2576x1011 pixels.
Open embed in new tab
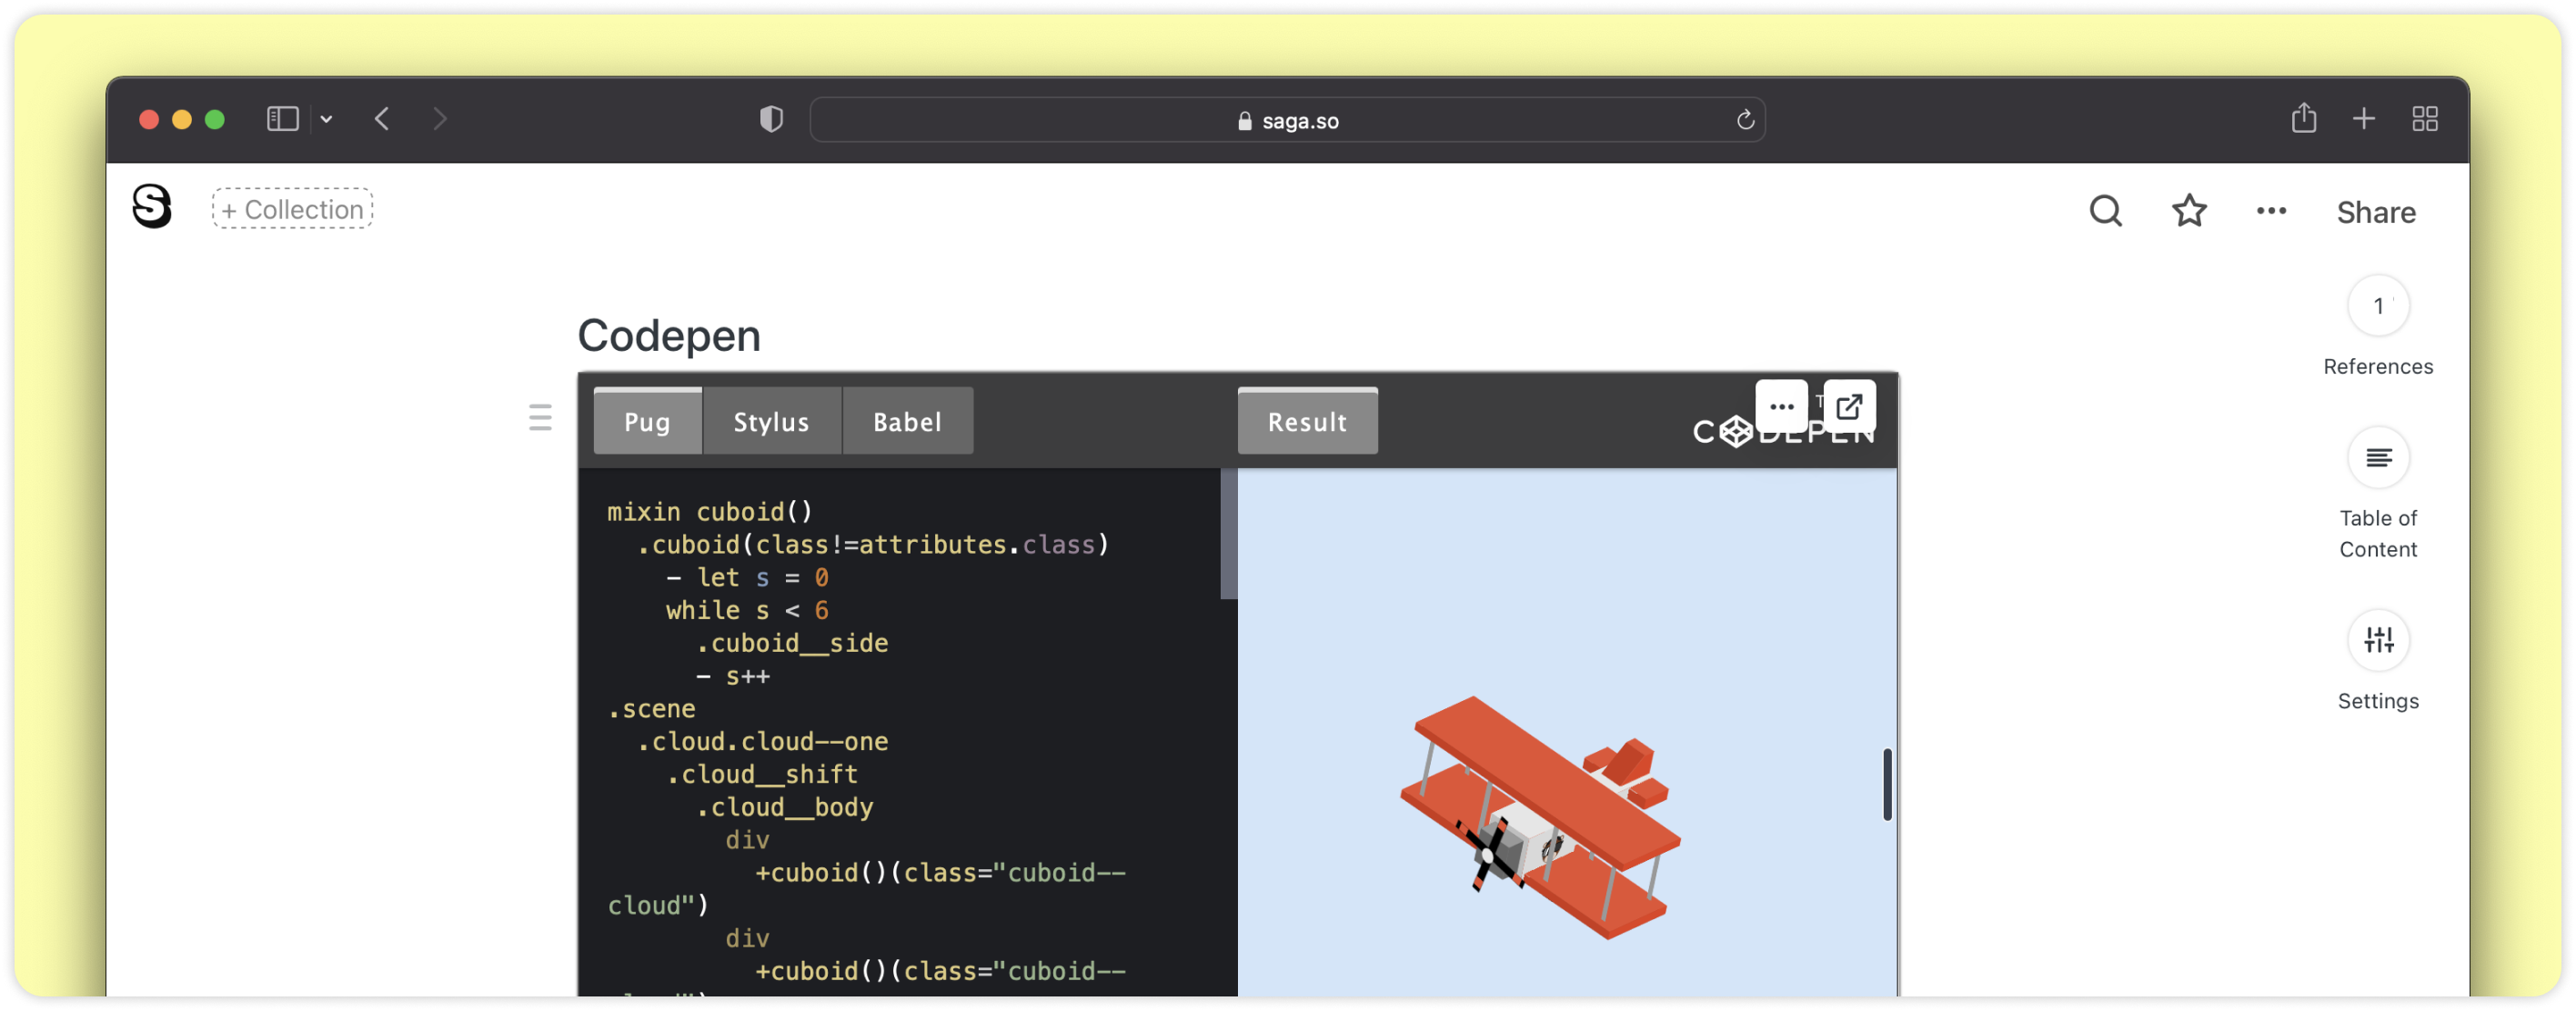pos(1848,407)
